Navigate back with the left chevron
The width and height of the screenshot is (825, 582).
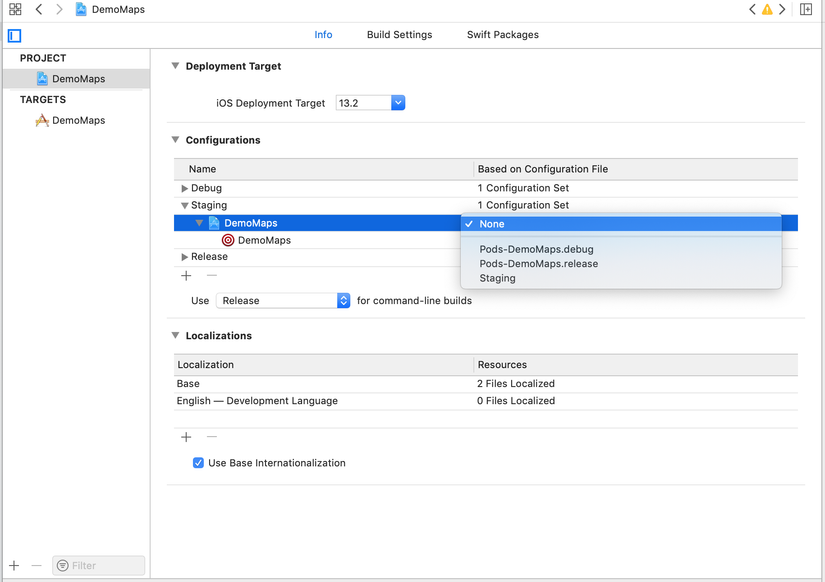(x=39, y=9)
